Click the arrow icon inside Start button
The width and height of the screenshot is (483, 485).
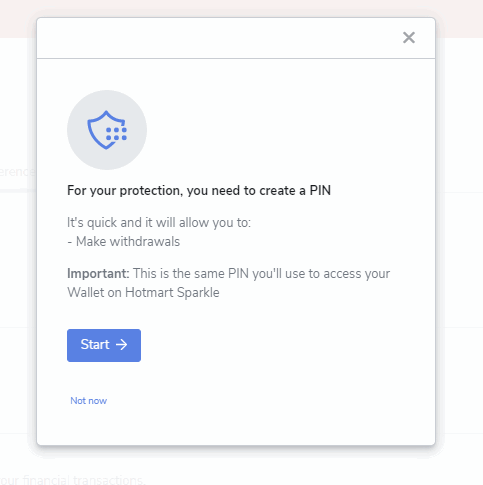tap(121, 345)
